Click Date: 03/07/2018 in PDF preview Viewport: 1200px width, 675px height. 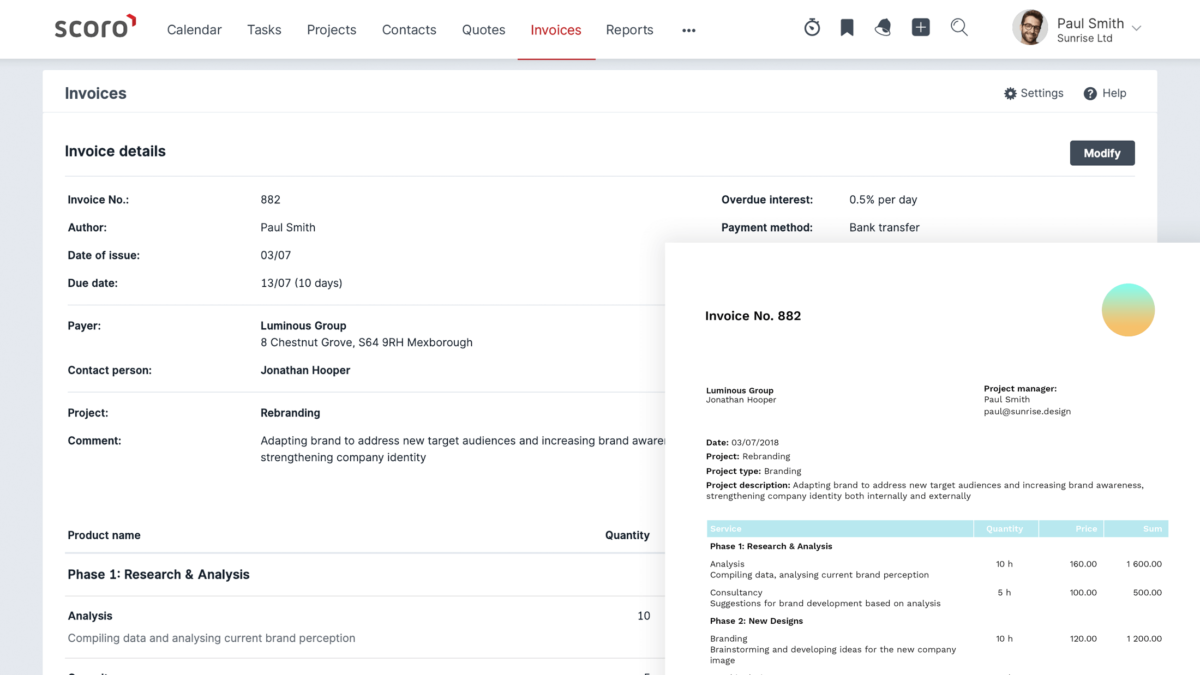click(742, 442)
